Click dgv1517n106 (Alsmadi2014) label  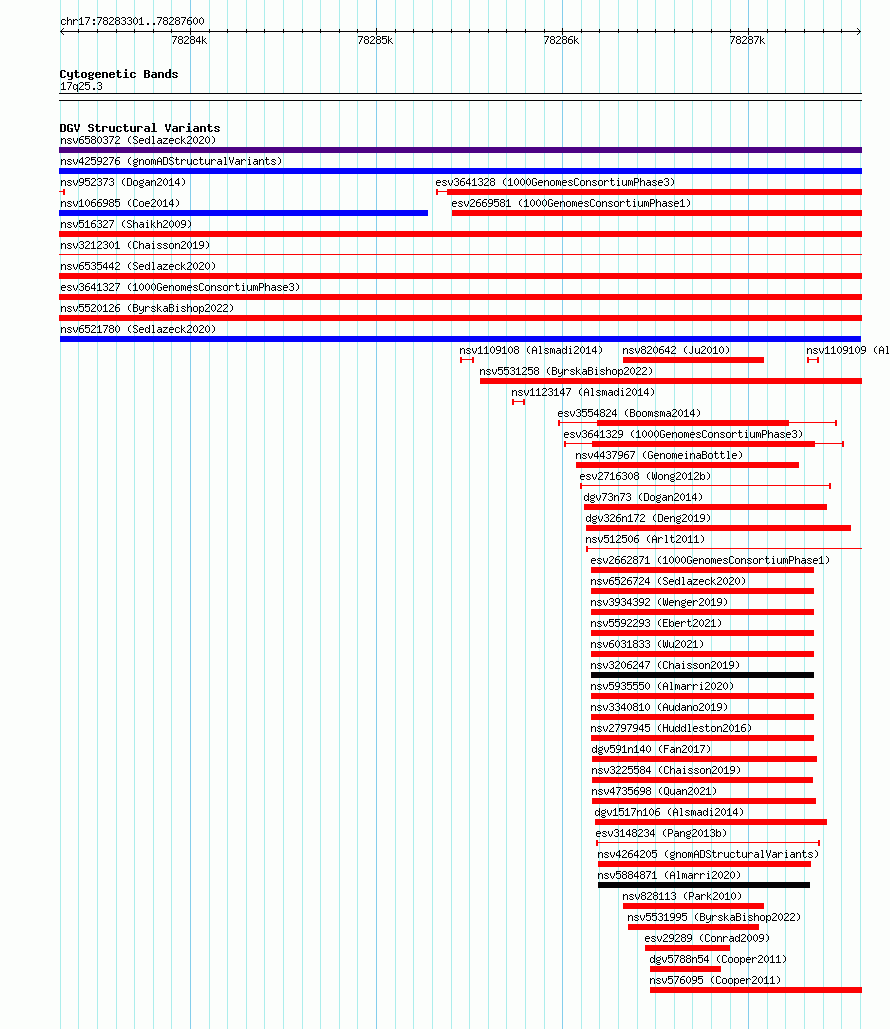[x=669, y=812]
